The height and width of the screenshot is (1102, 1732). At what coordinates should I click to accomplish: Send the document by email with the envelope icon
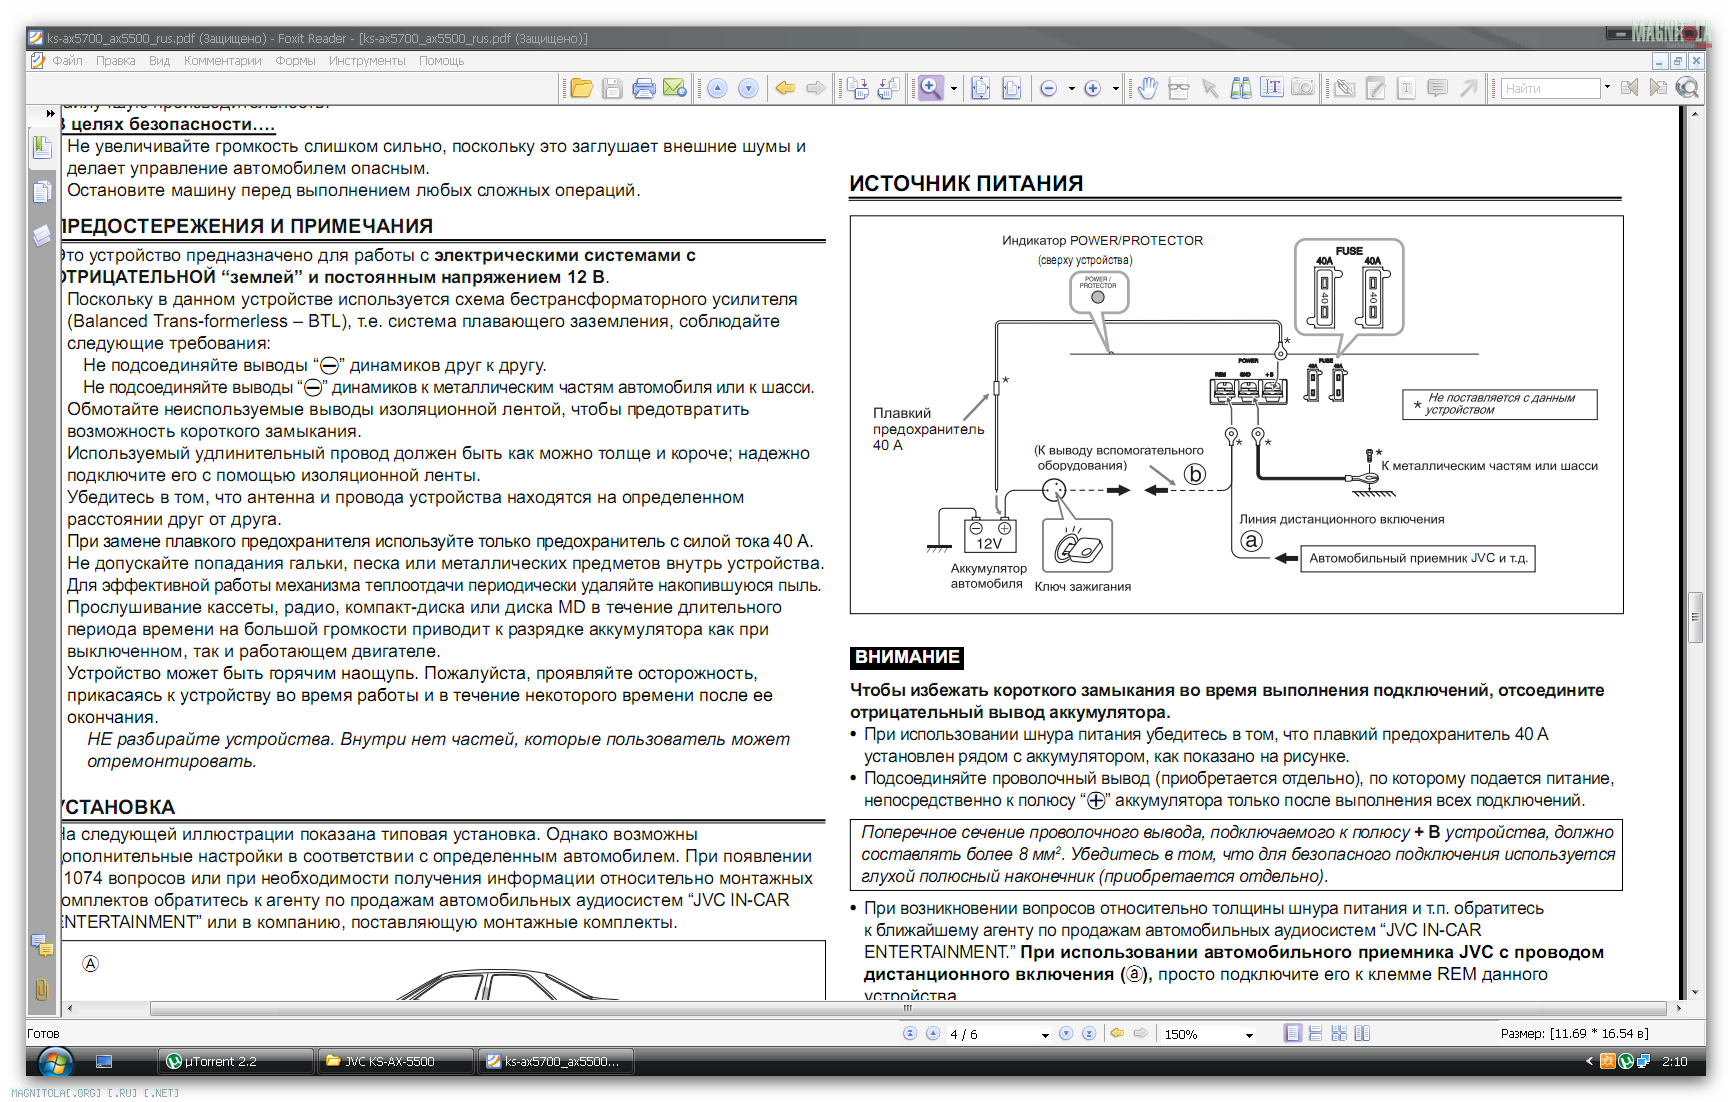(x=675, y=88)
